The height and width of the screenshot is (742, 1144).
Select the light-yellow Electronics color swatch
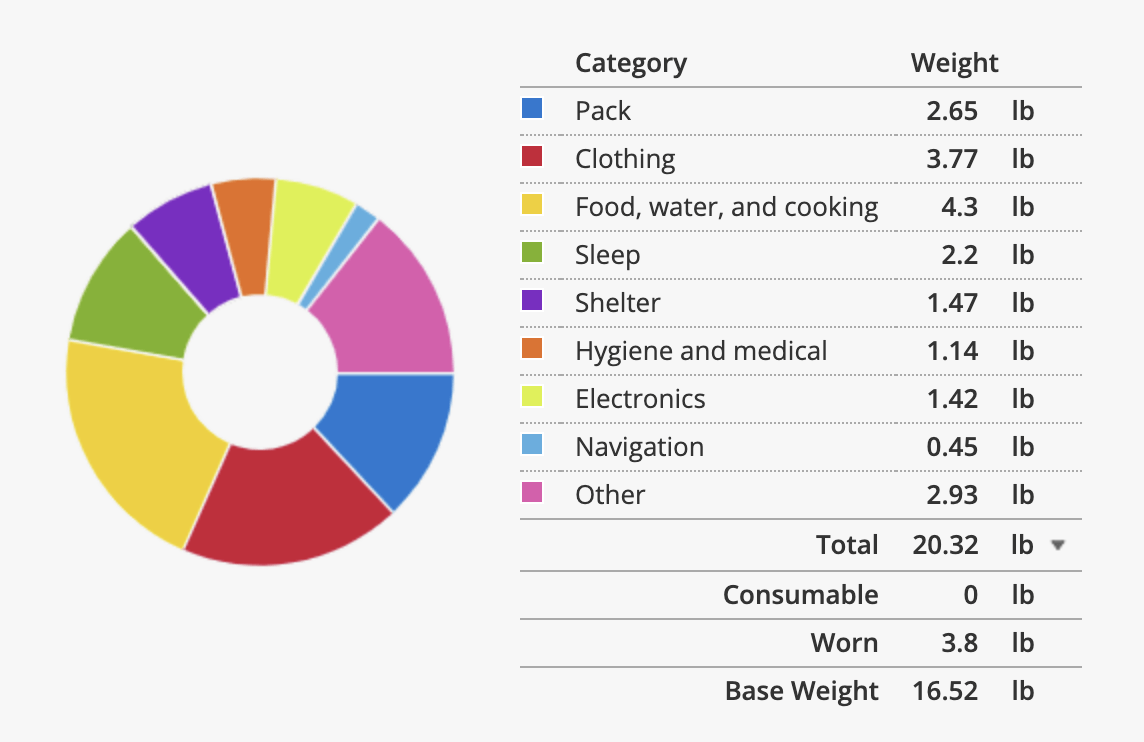[x=532, y=396]
